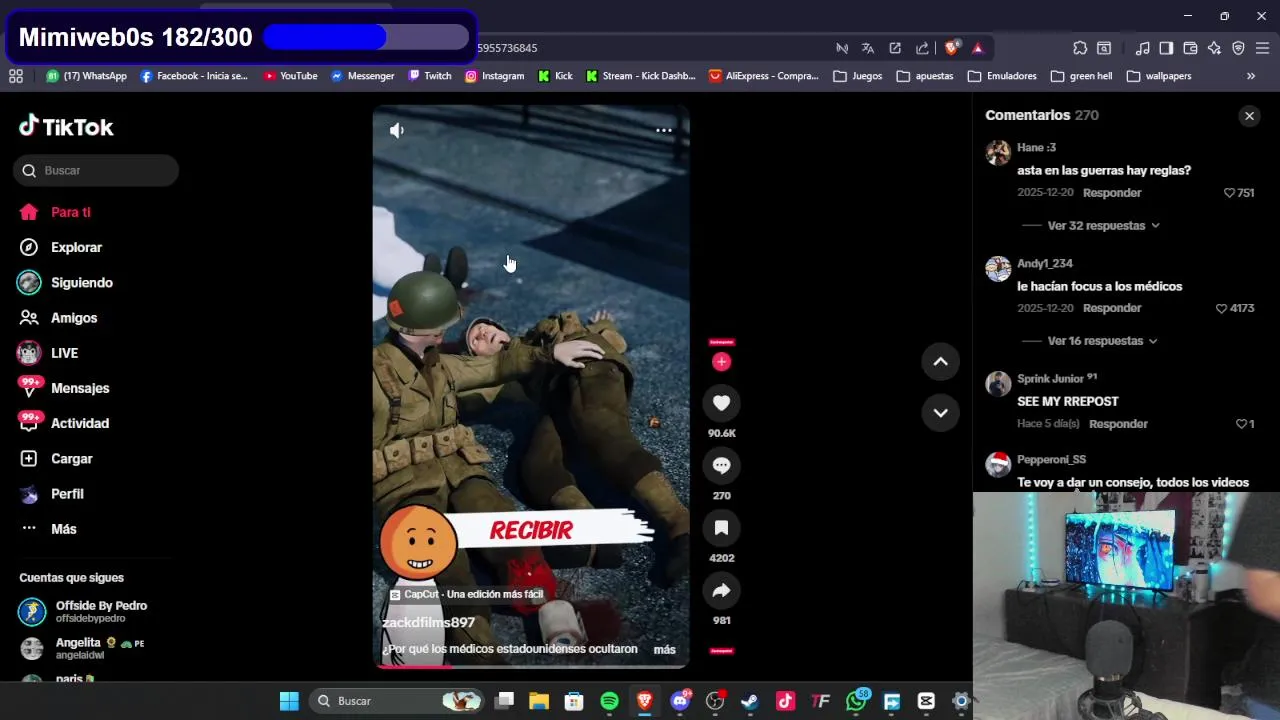This screenshot has height=720, width=1280.
Task: Focus the TikTok Buscar search field
Action: coord(97,171)
